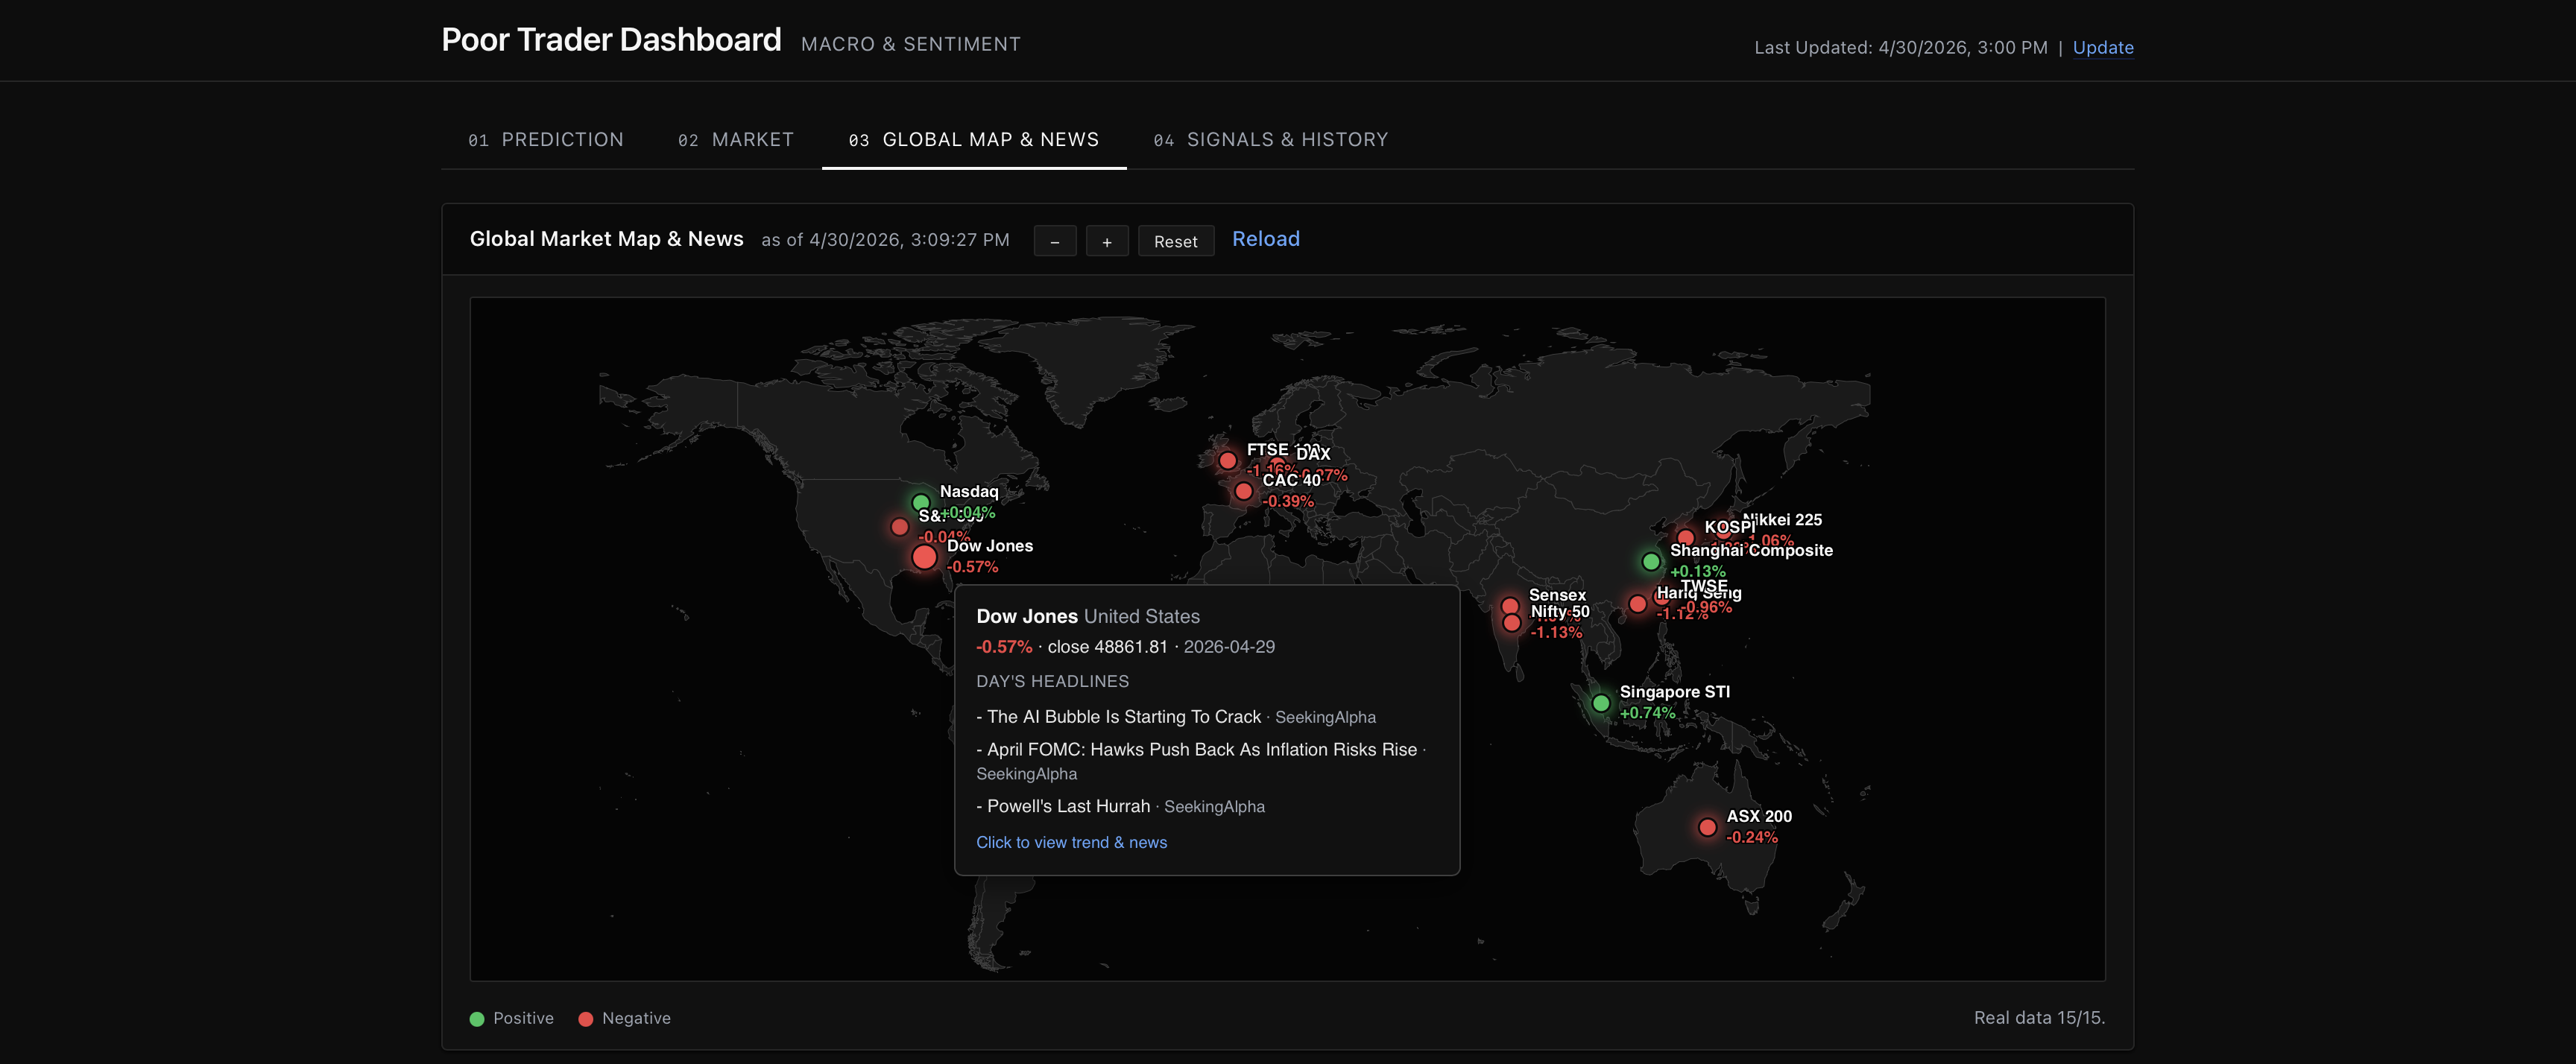Click the green Positive legend dot
The width and height of the screenshot is (2576, 1064).
(477, 1019)
